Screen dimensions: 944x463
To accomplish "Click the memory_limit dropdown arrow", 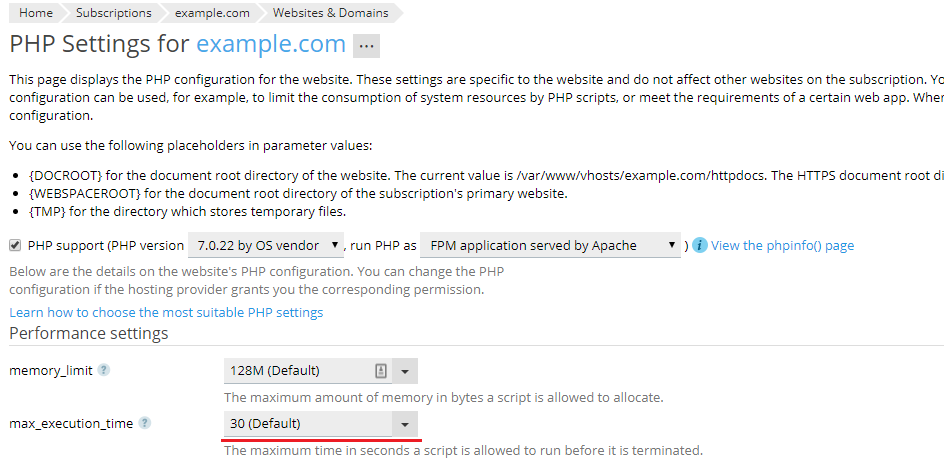I will click(405, 371).
